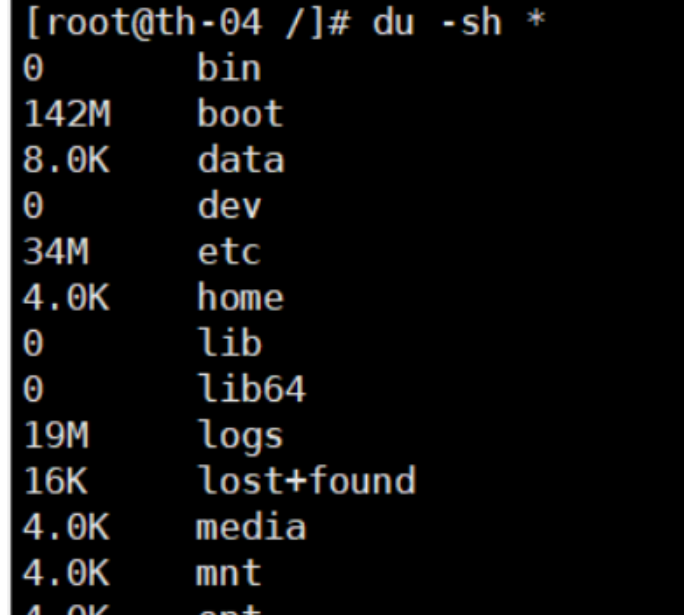Screen dimensions: 689x616
Task: Select the 'dev' directory entry
Action: [x=229, y=206]
